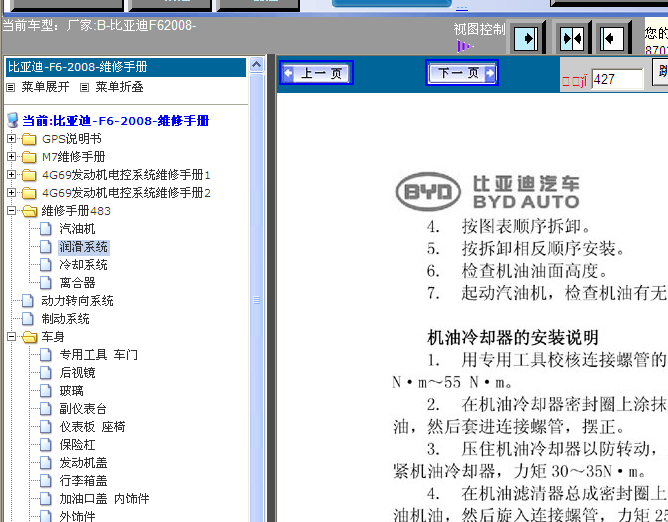Image resolution: width=668 pixels, height=522 pixels.
Task: Click the open folder icon for 维修手册483
Action: coord(29,211)
